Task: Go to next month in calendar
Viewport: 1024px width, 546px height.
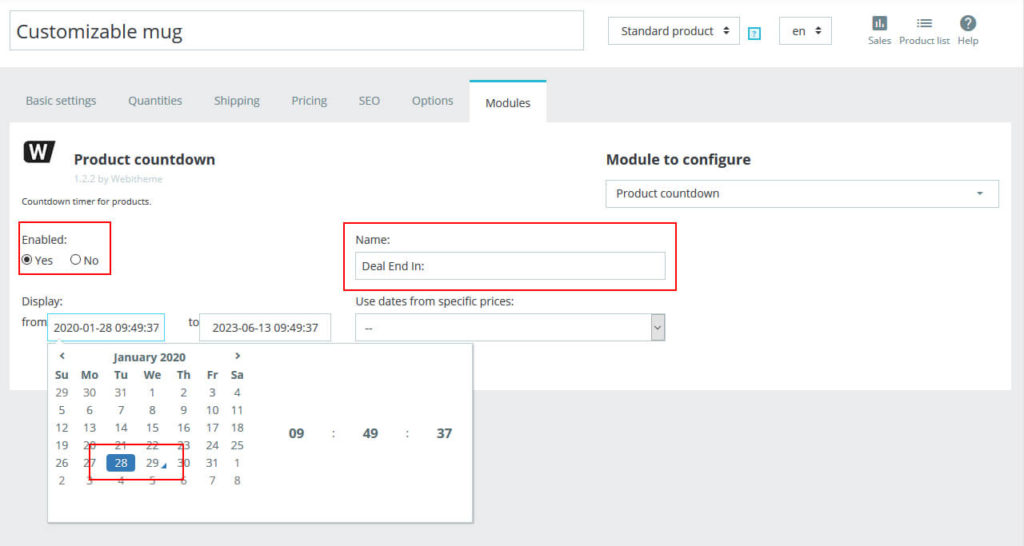Action: tap(237, 356)
